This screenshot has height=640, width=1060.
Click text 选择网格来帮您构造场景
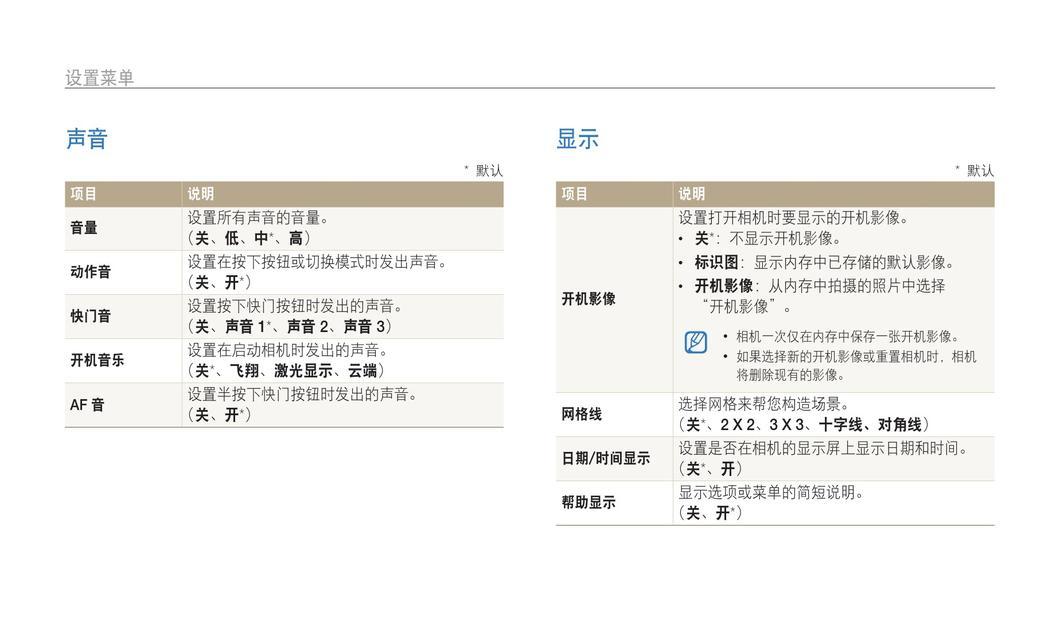tap(764, 404)
